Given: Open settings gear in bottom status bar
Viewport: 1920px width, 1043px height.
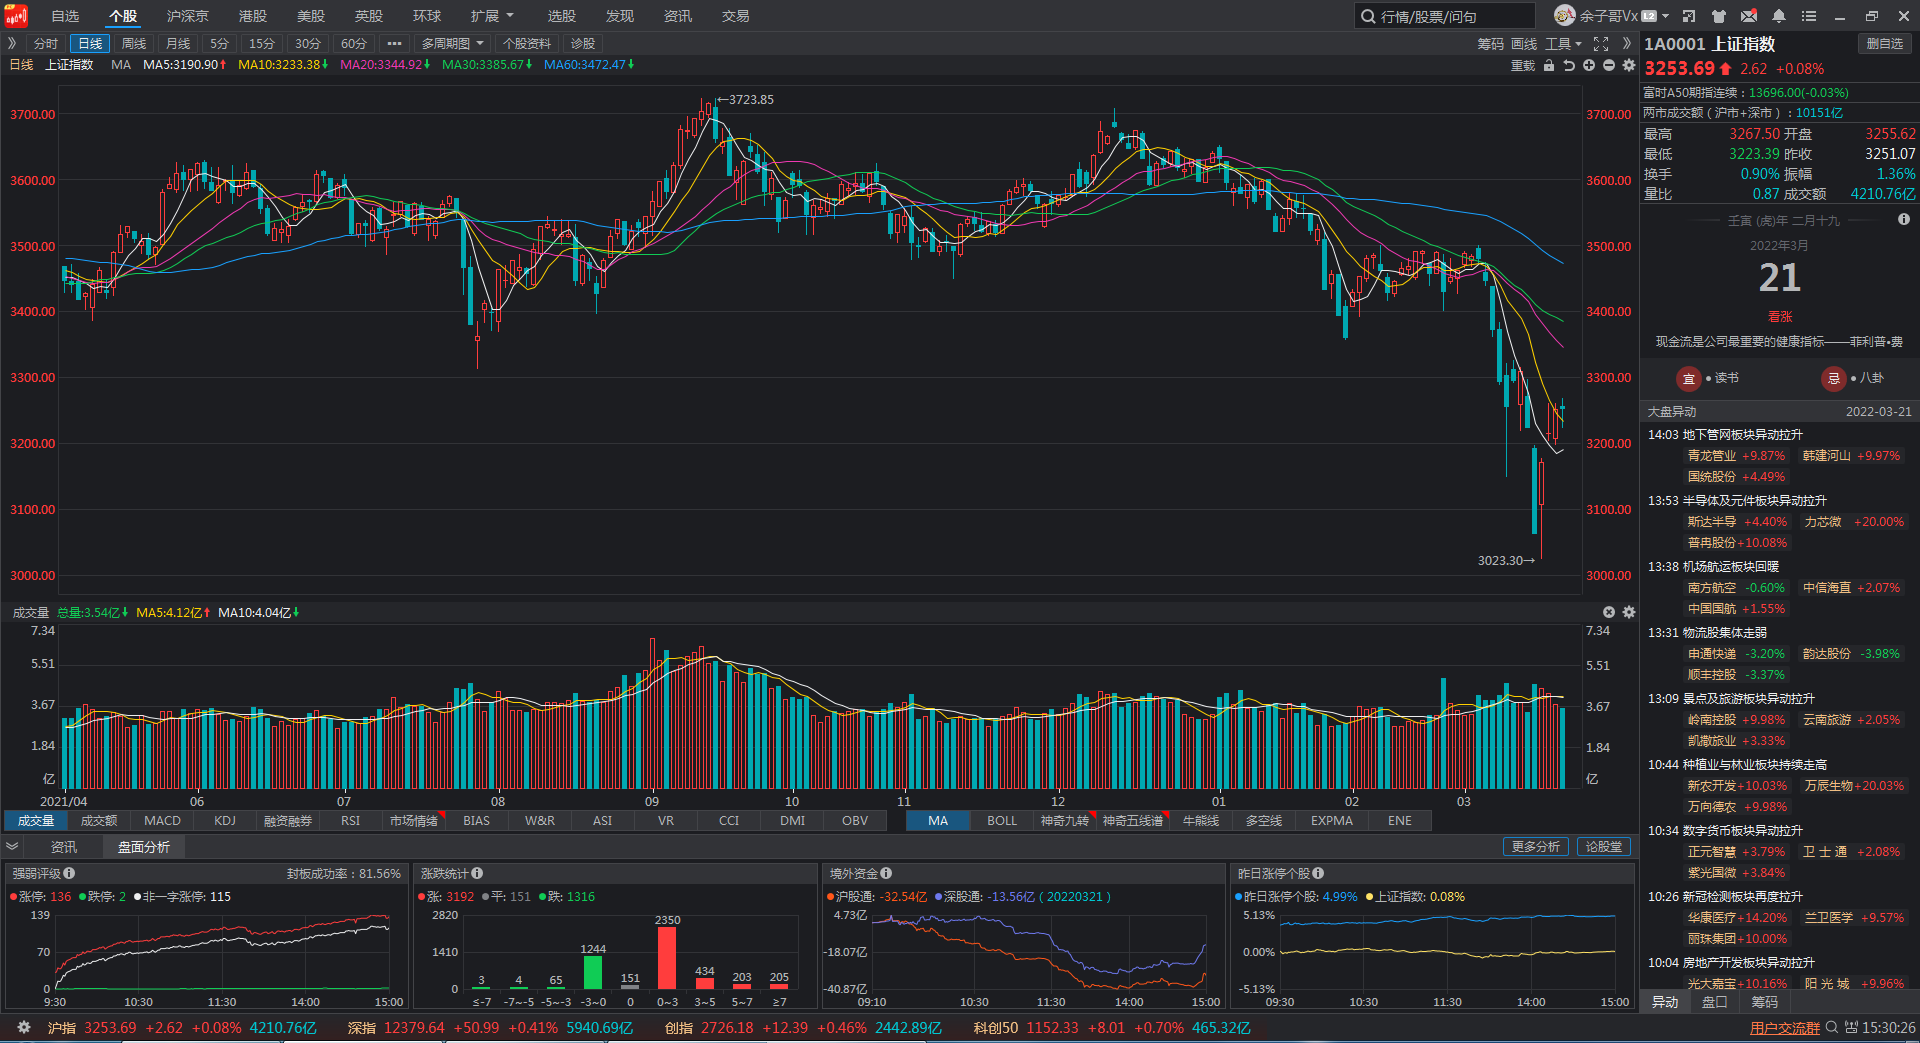Looking at the screenshot, I should [x=24, y=1027].
